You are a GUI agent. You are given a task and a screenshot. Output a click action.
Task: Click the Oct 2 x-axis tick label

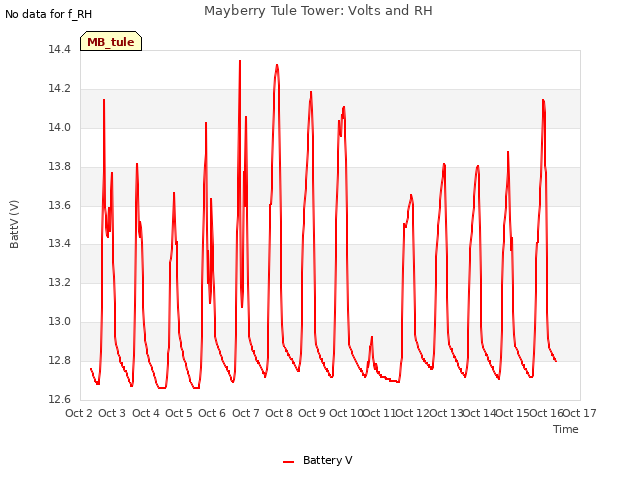tap(79, 413)
